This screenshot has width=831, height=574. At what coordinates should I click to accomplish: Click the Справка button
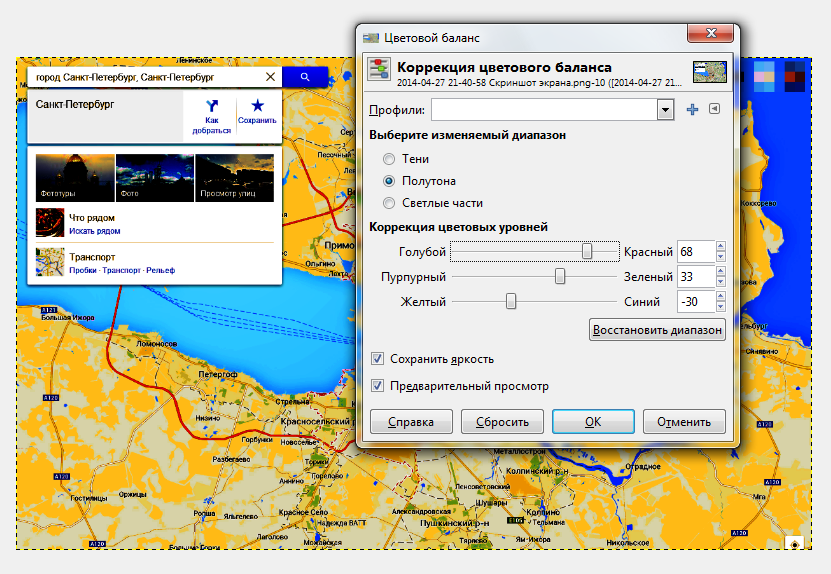411,422
